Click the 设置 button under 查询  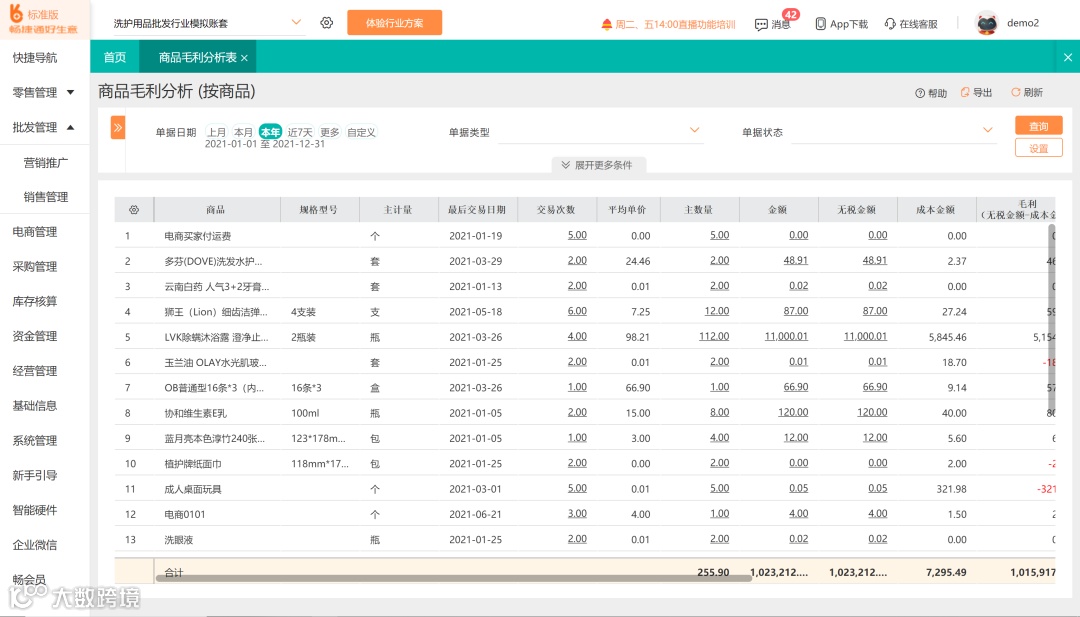coord(1039,148)
